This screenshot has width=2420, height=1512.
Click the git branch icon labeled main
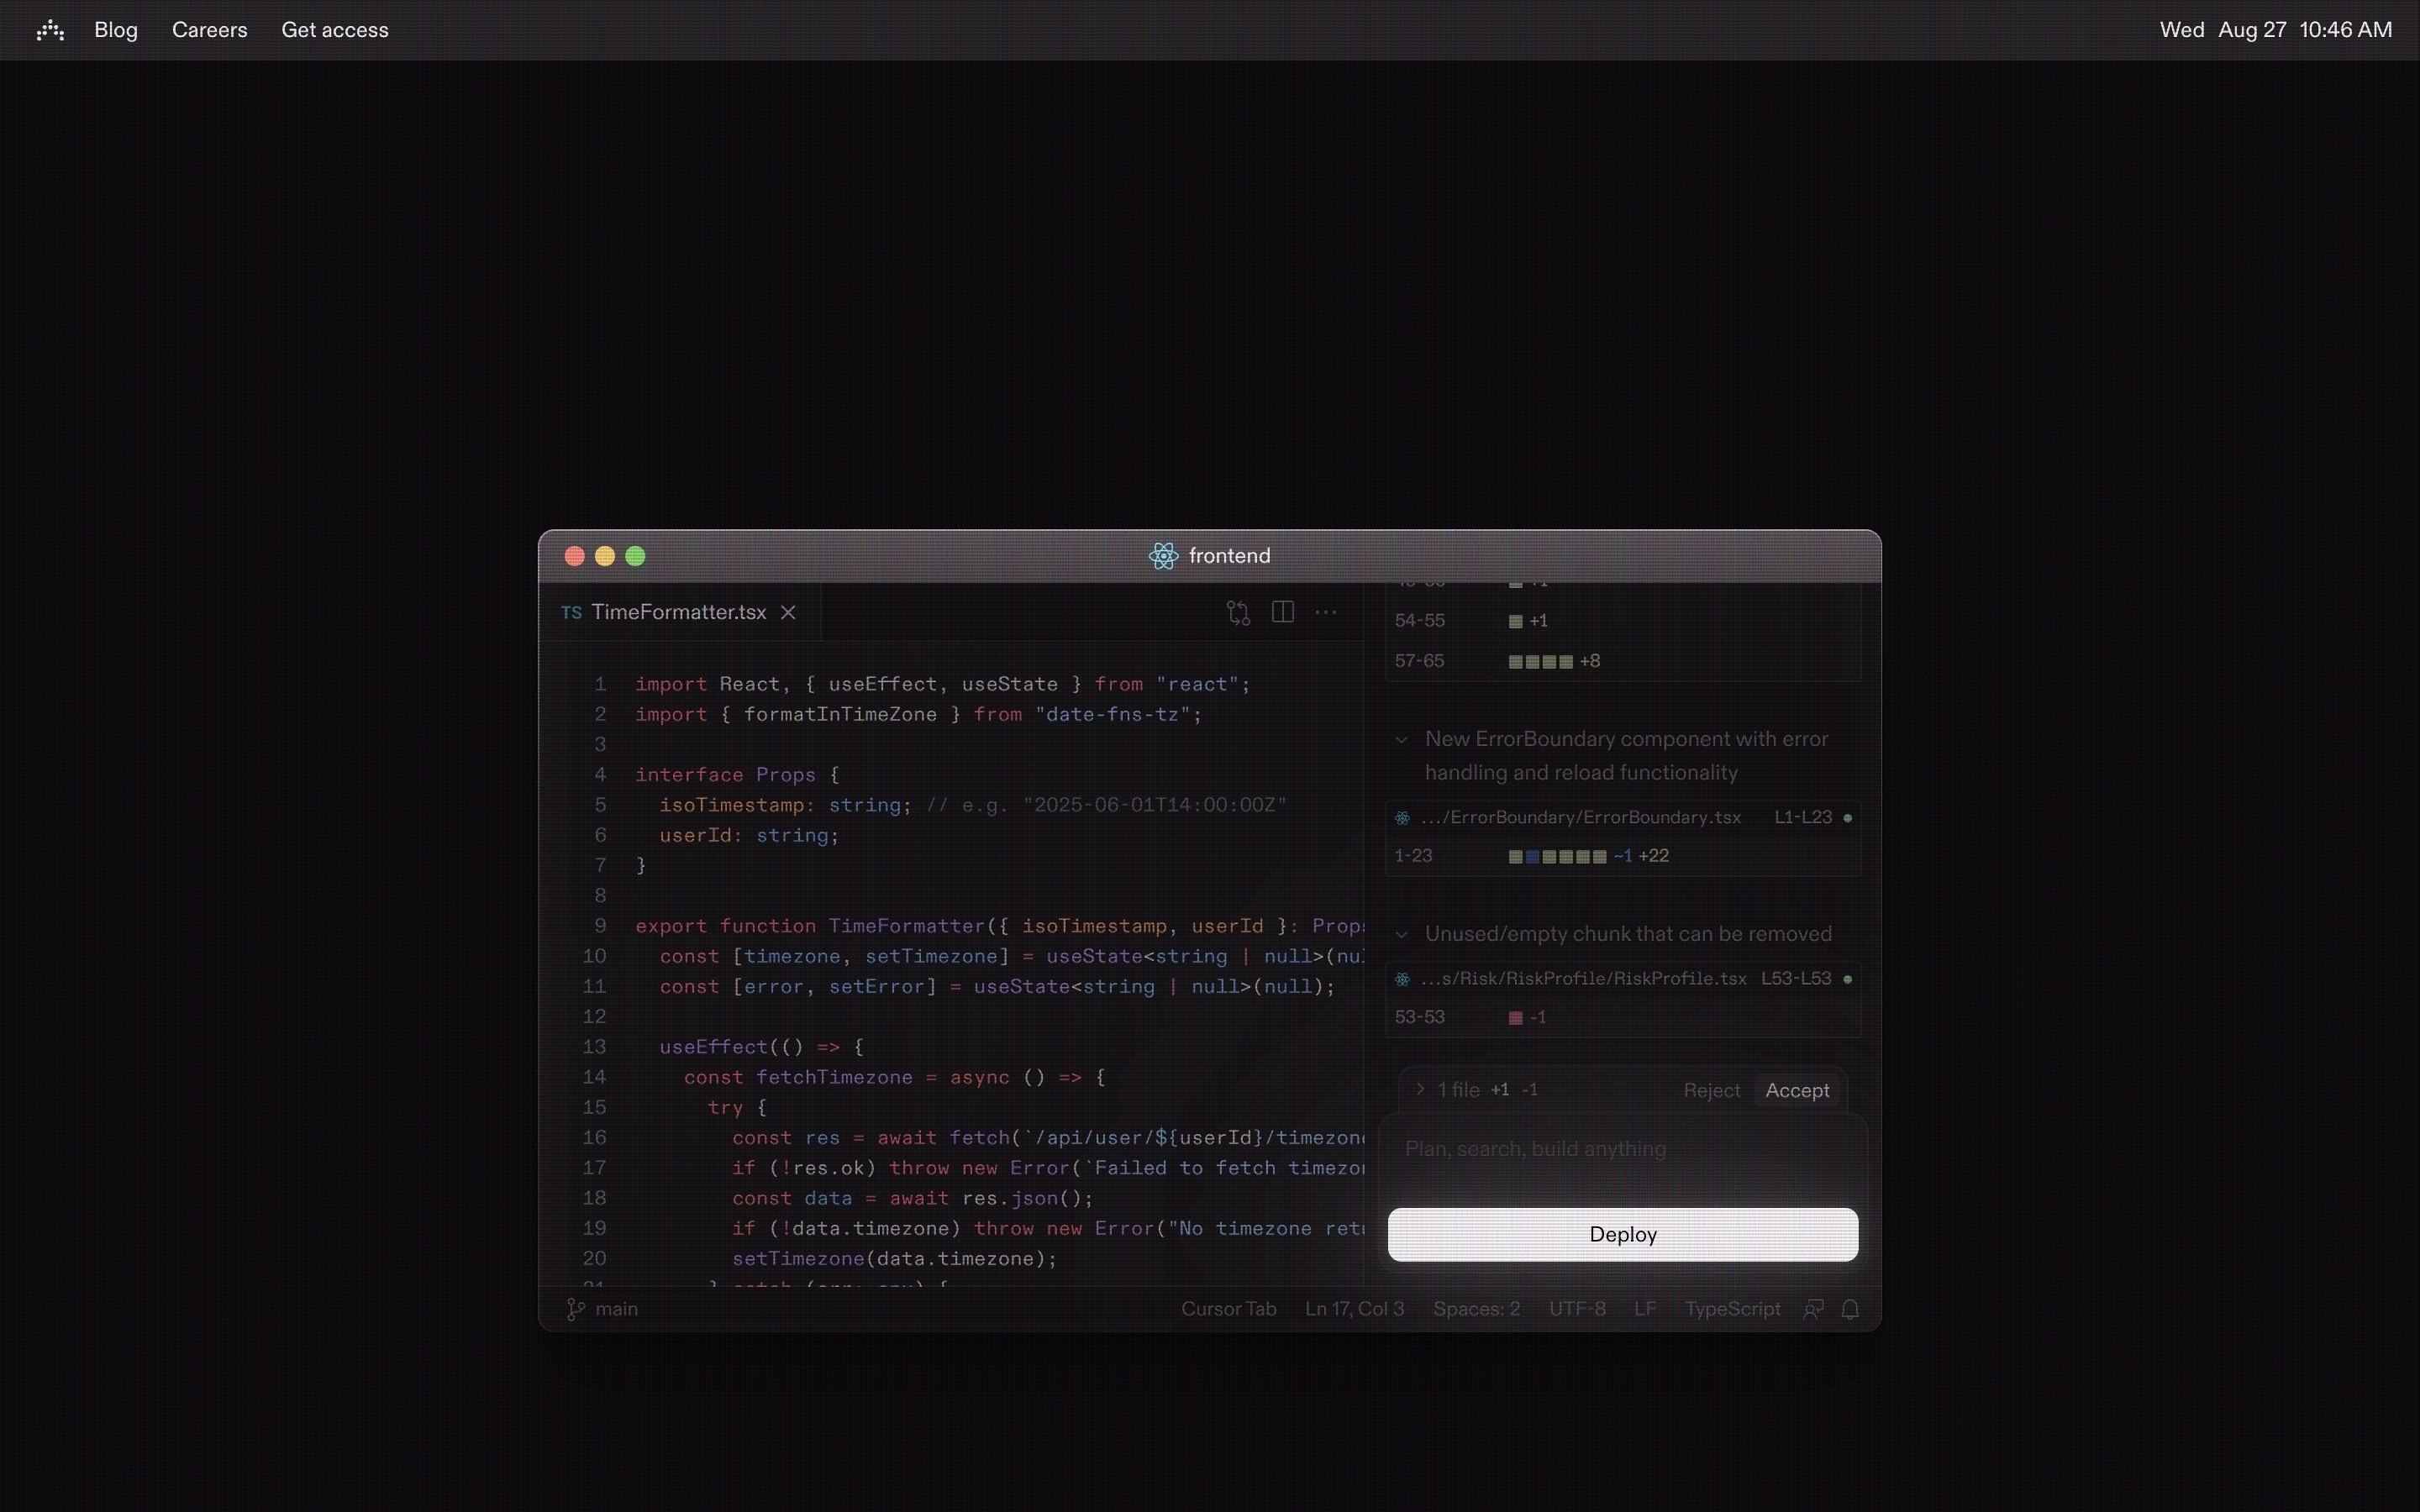(x=576, y=1309)
